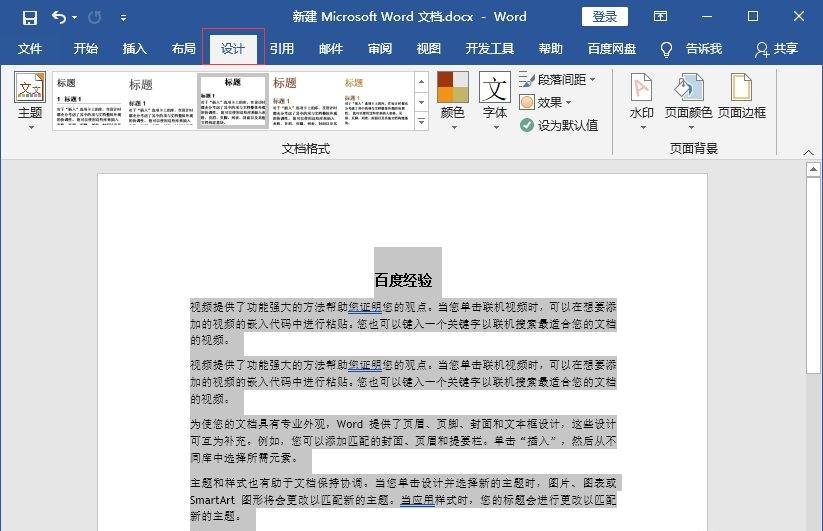
Task: Click the underlined 您证明 in the first paragraph
Action: (365, 307)
